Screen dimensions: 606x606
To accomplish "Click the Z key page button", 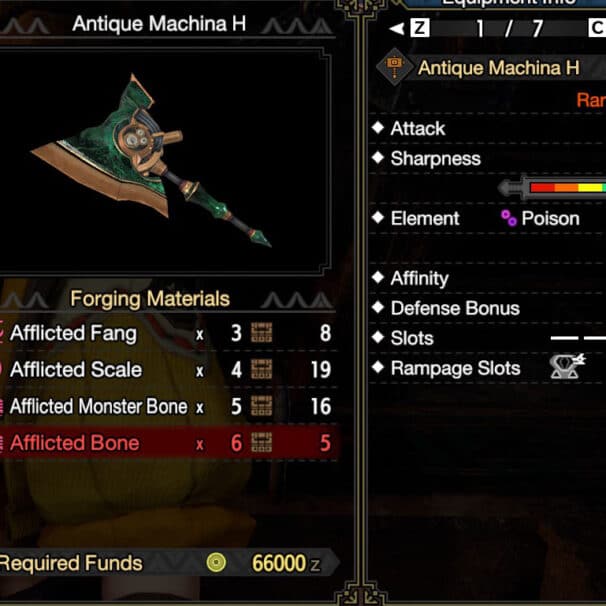I will 420,28.
